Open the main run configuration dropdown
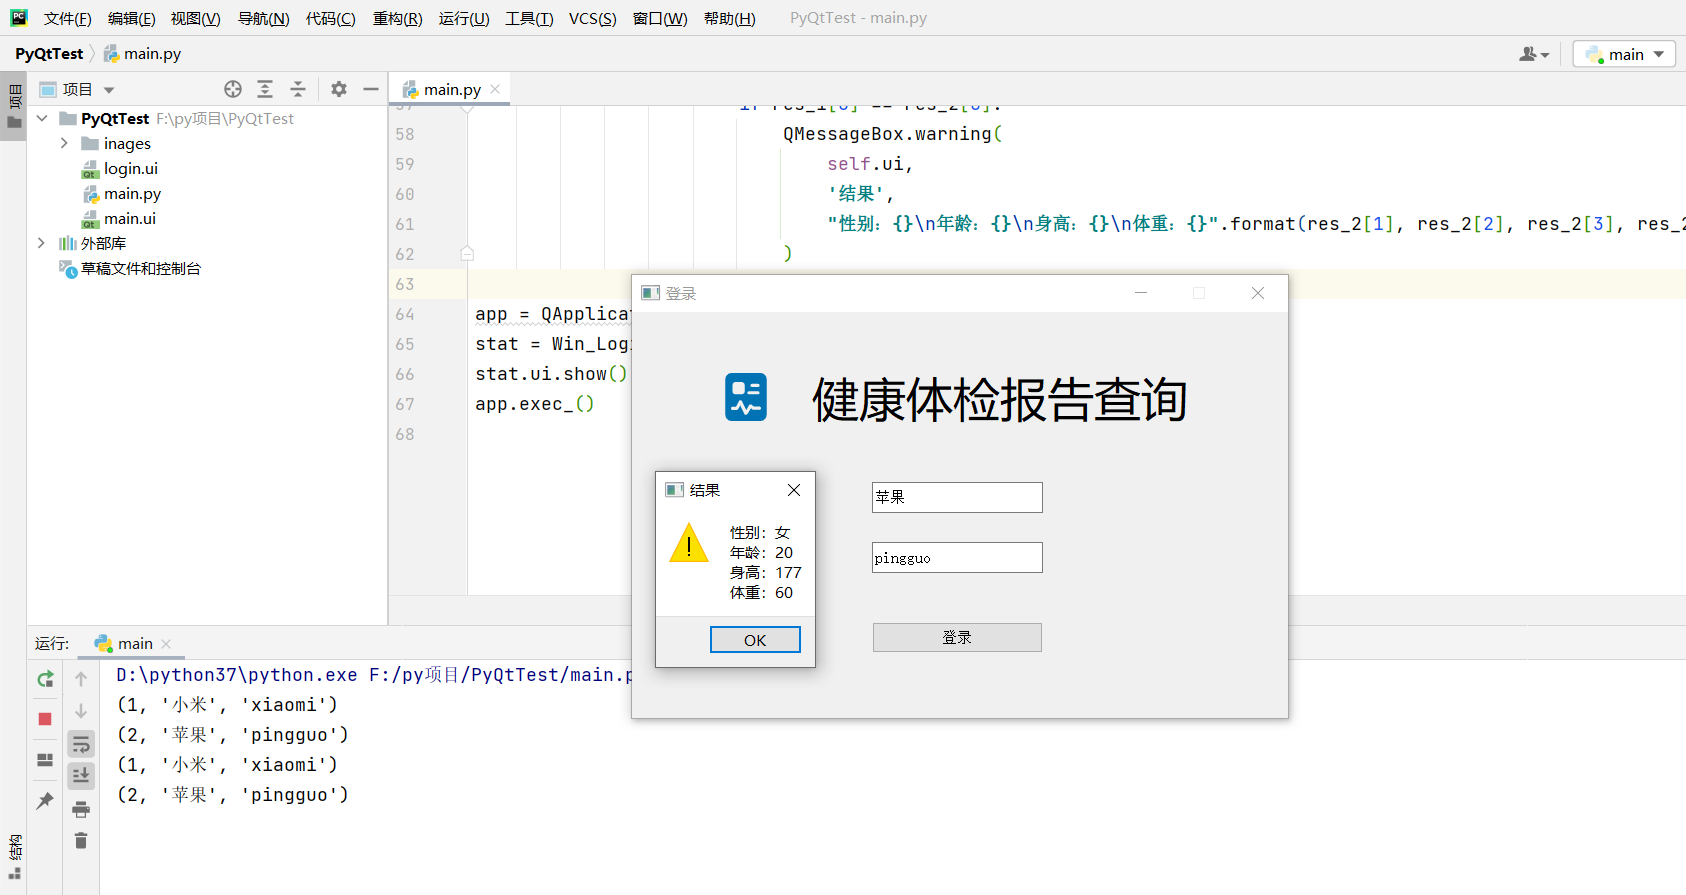1686x895 pixels. coord(1624,54)
